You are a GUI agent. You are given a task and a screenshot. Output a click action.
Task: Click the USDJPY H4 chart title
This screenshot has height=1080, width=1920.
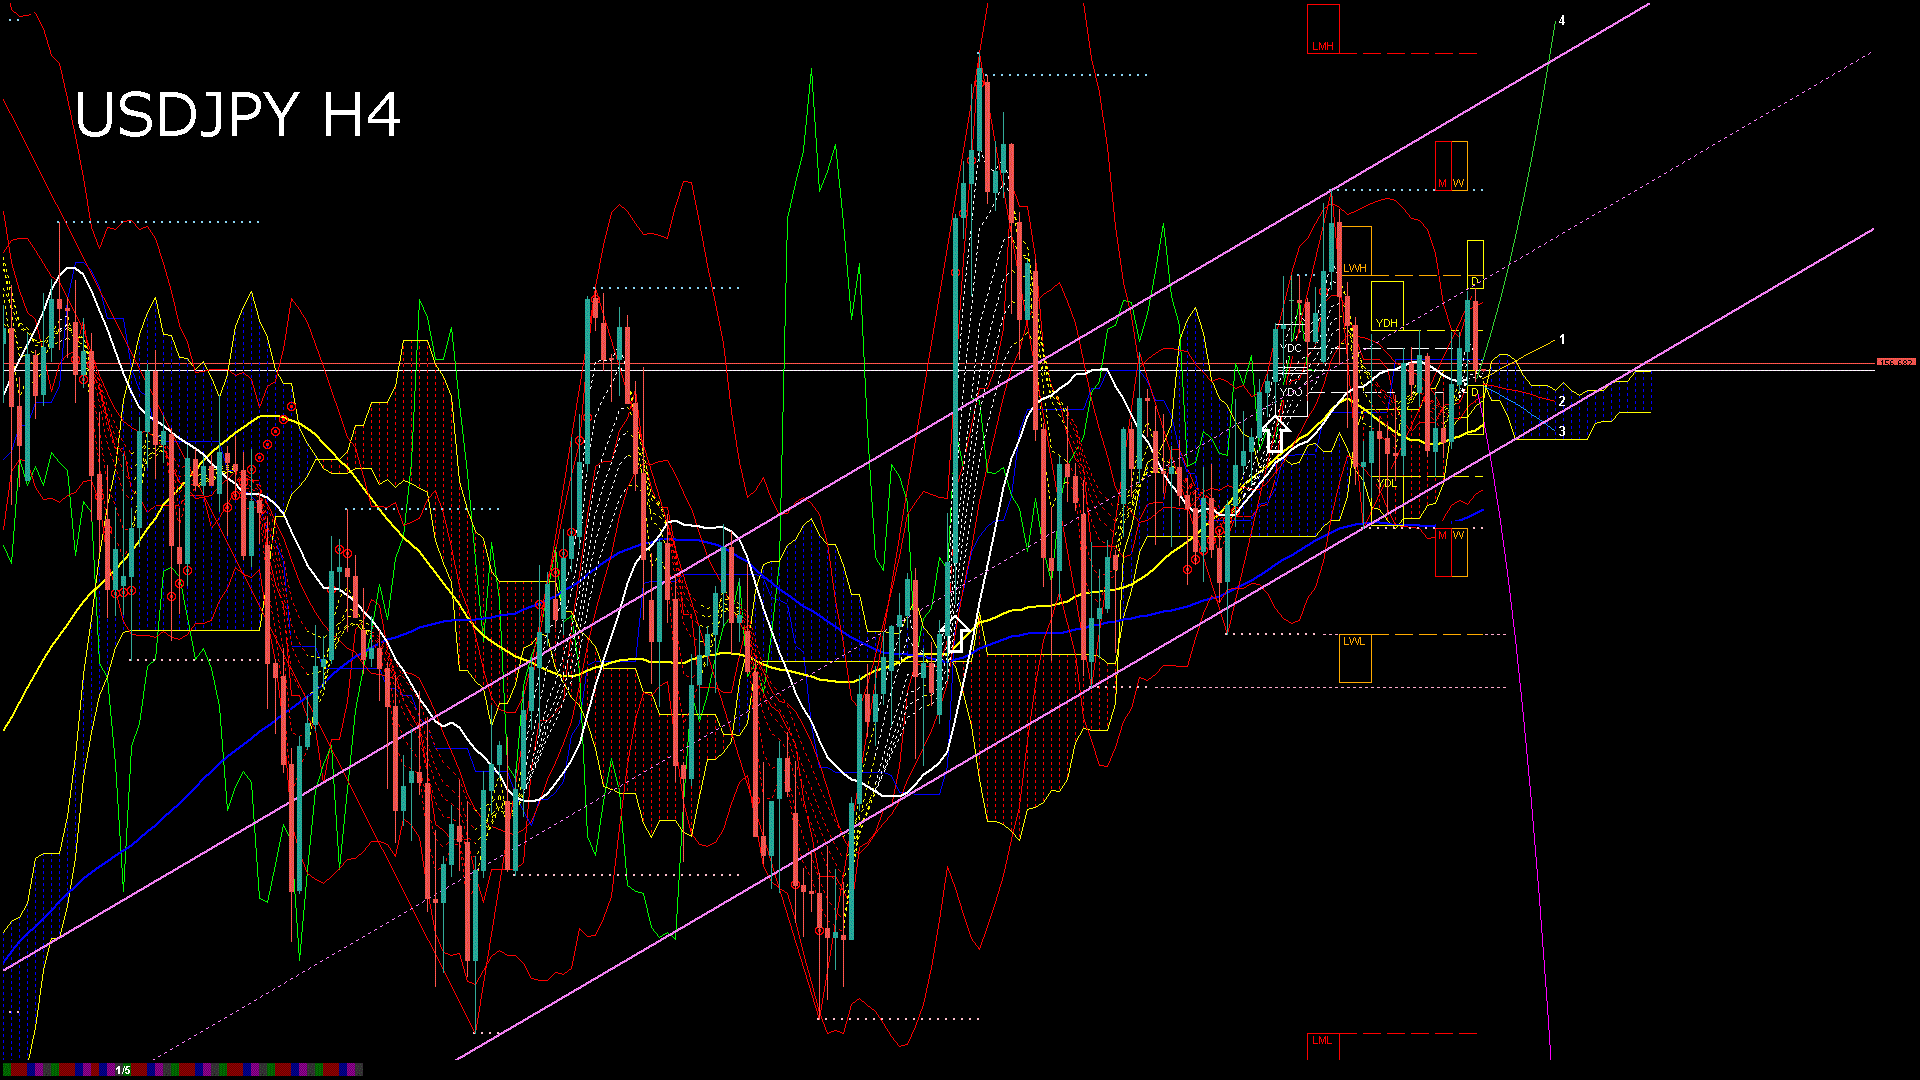237,115
